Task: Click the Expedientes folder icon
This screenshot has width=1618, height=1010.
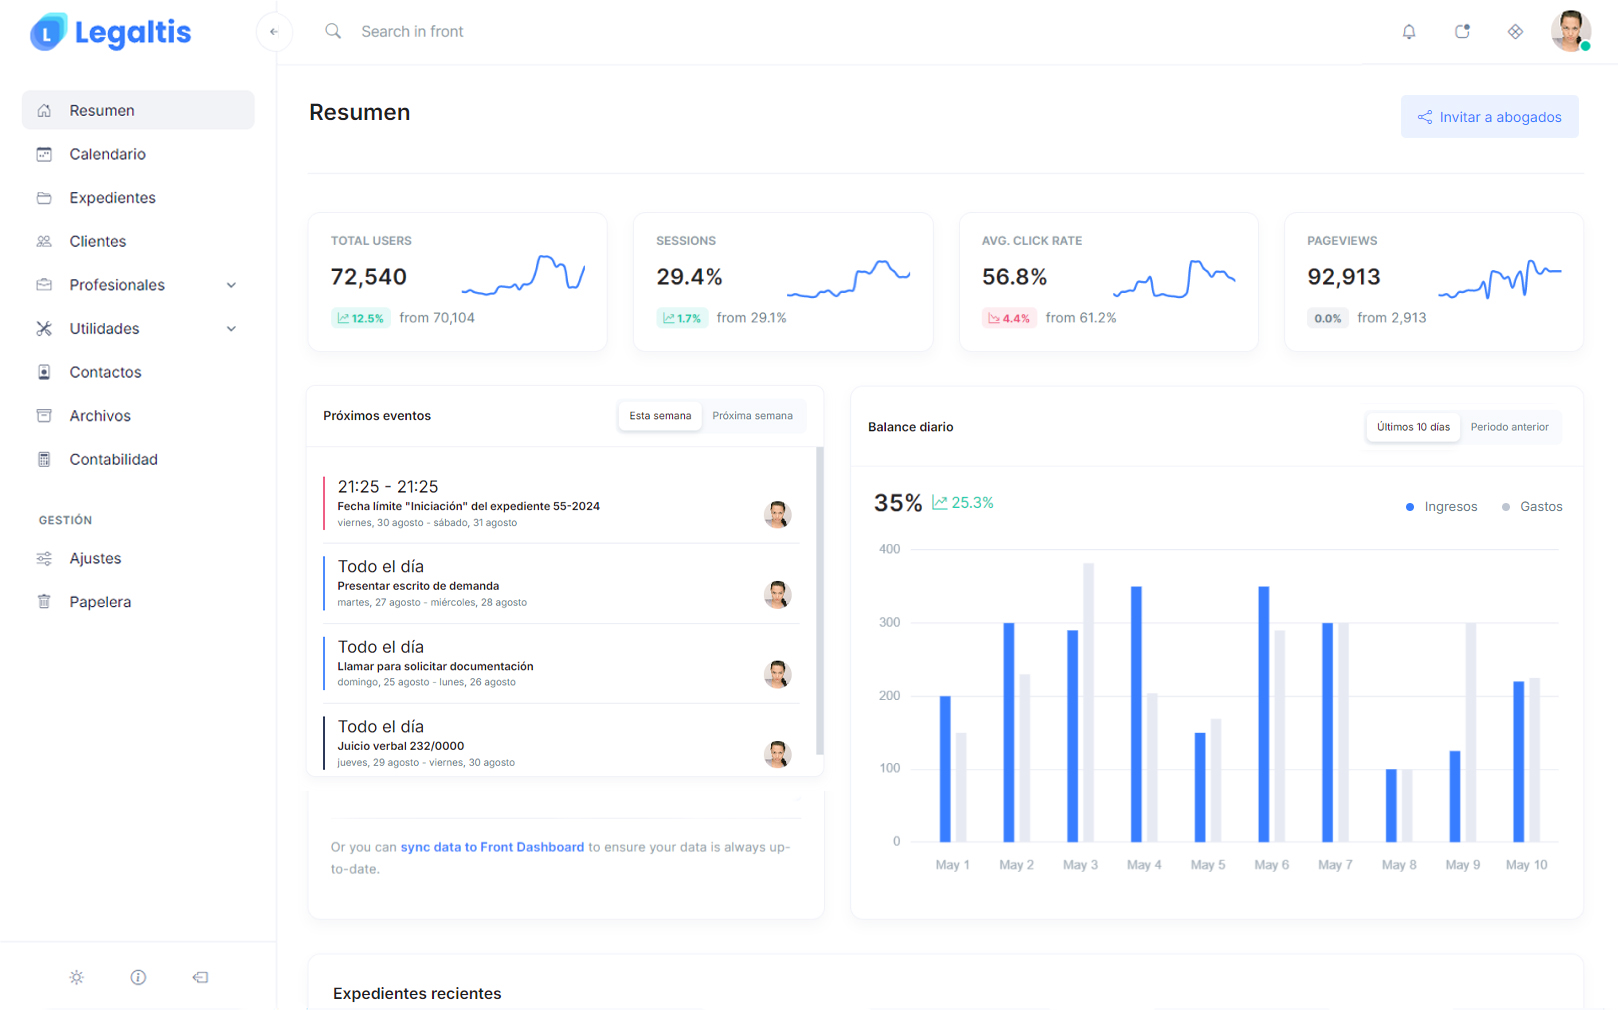Action: click(x=44, y=198)
